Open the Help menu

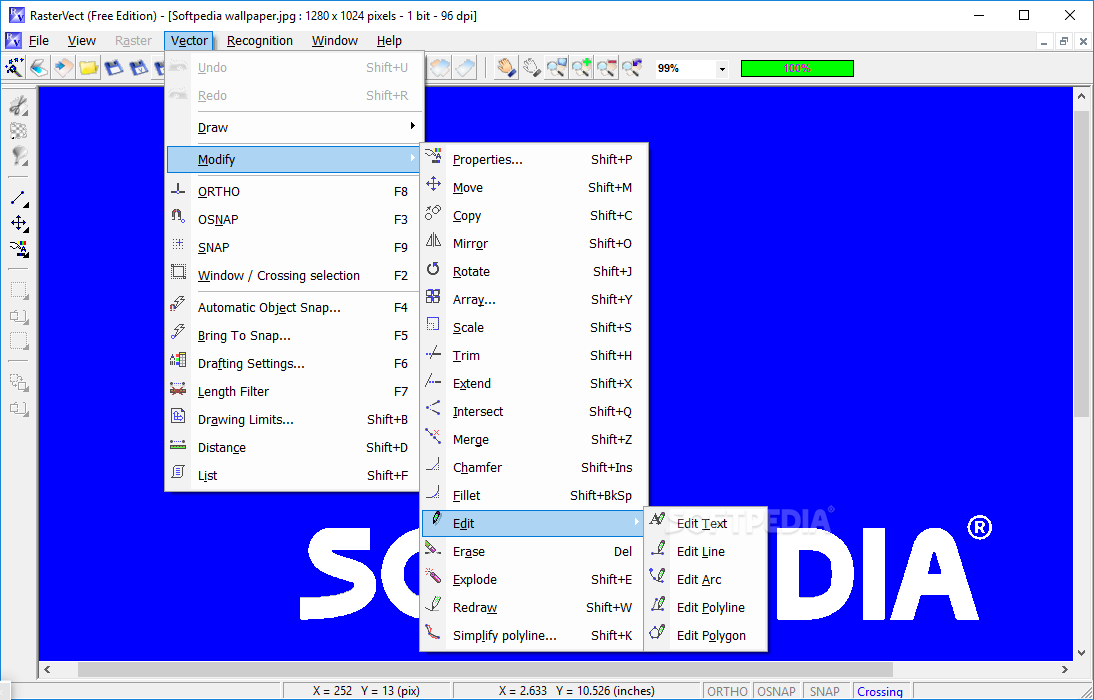(389, 40)
